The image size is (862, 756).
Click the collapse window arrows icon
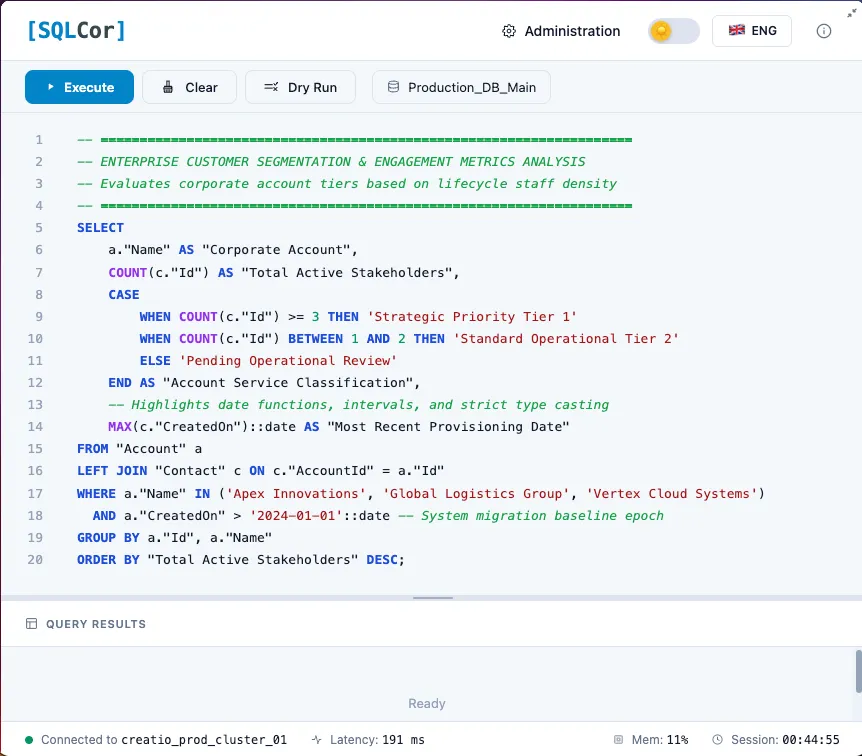852,13
